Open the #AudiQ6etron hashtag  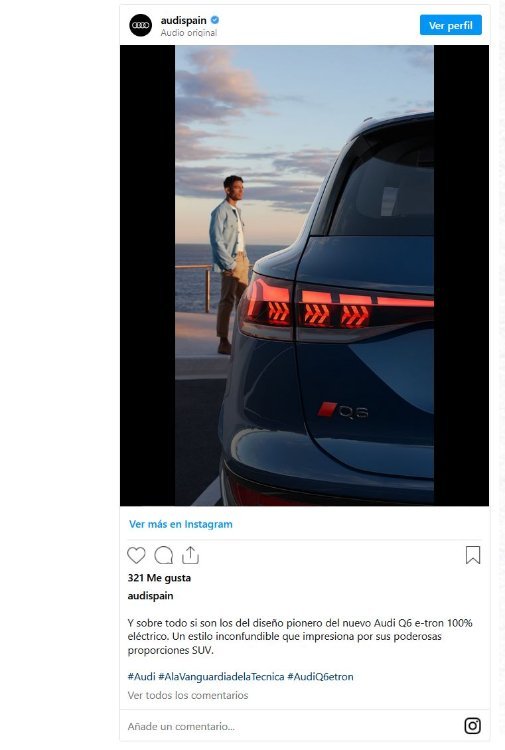click(x=320, y=677)
